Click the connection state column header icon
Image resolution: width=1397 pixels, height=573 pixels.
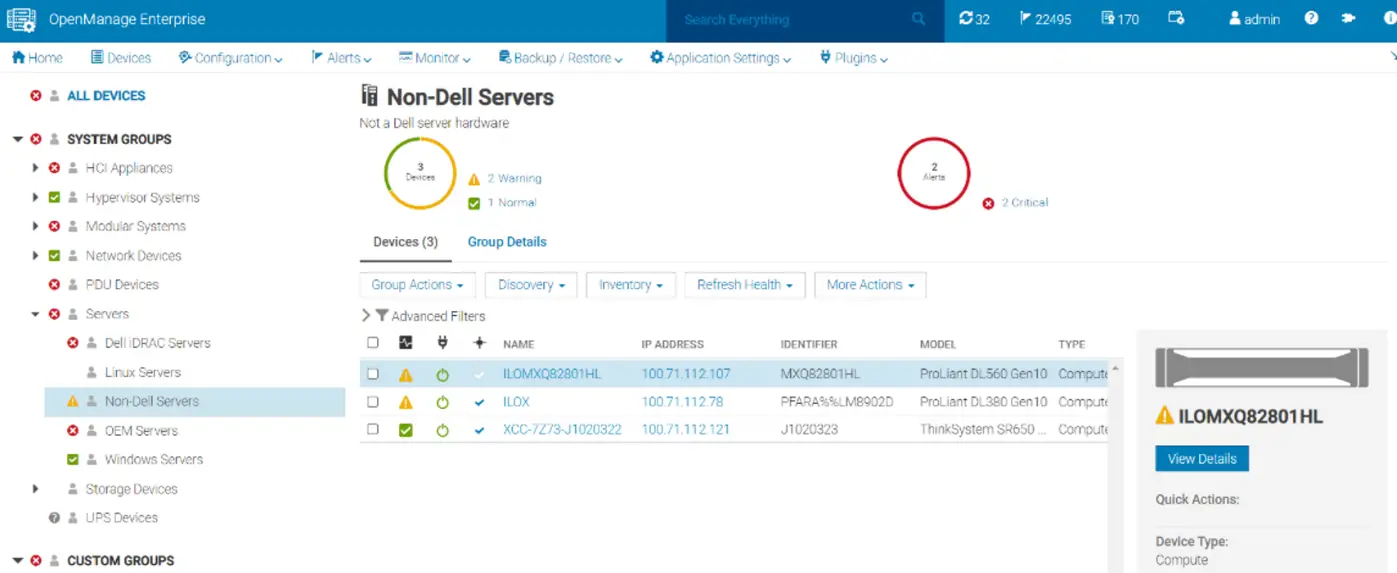[x=479, y=343]
